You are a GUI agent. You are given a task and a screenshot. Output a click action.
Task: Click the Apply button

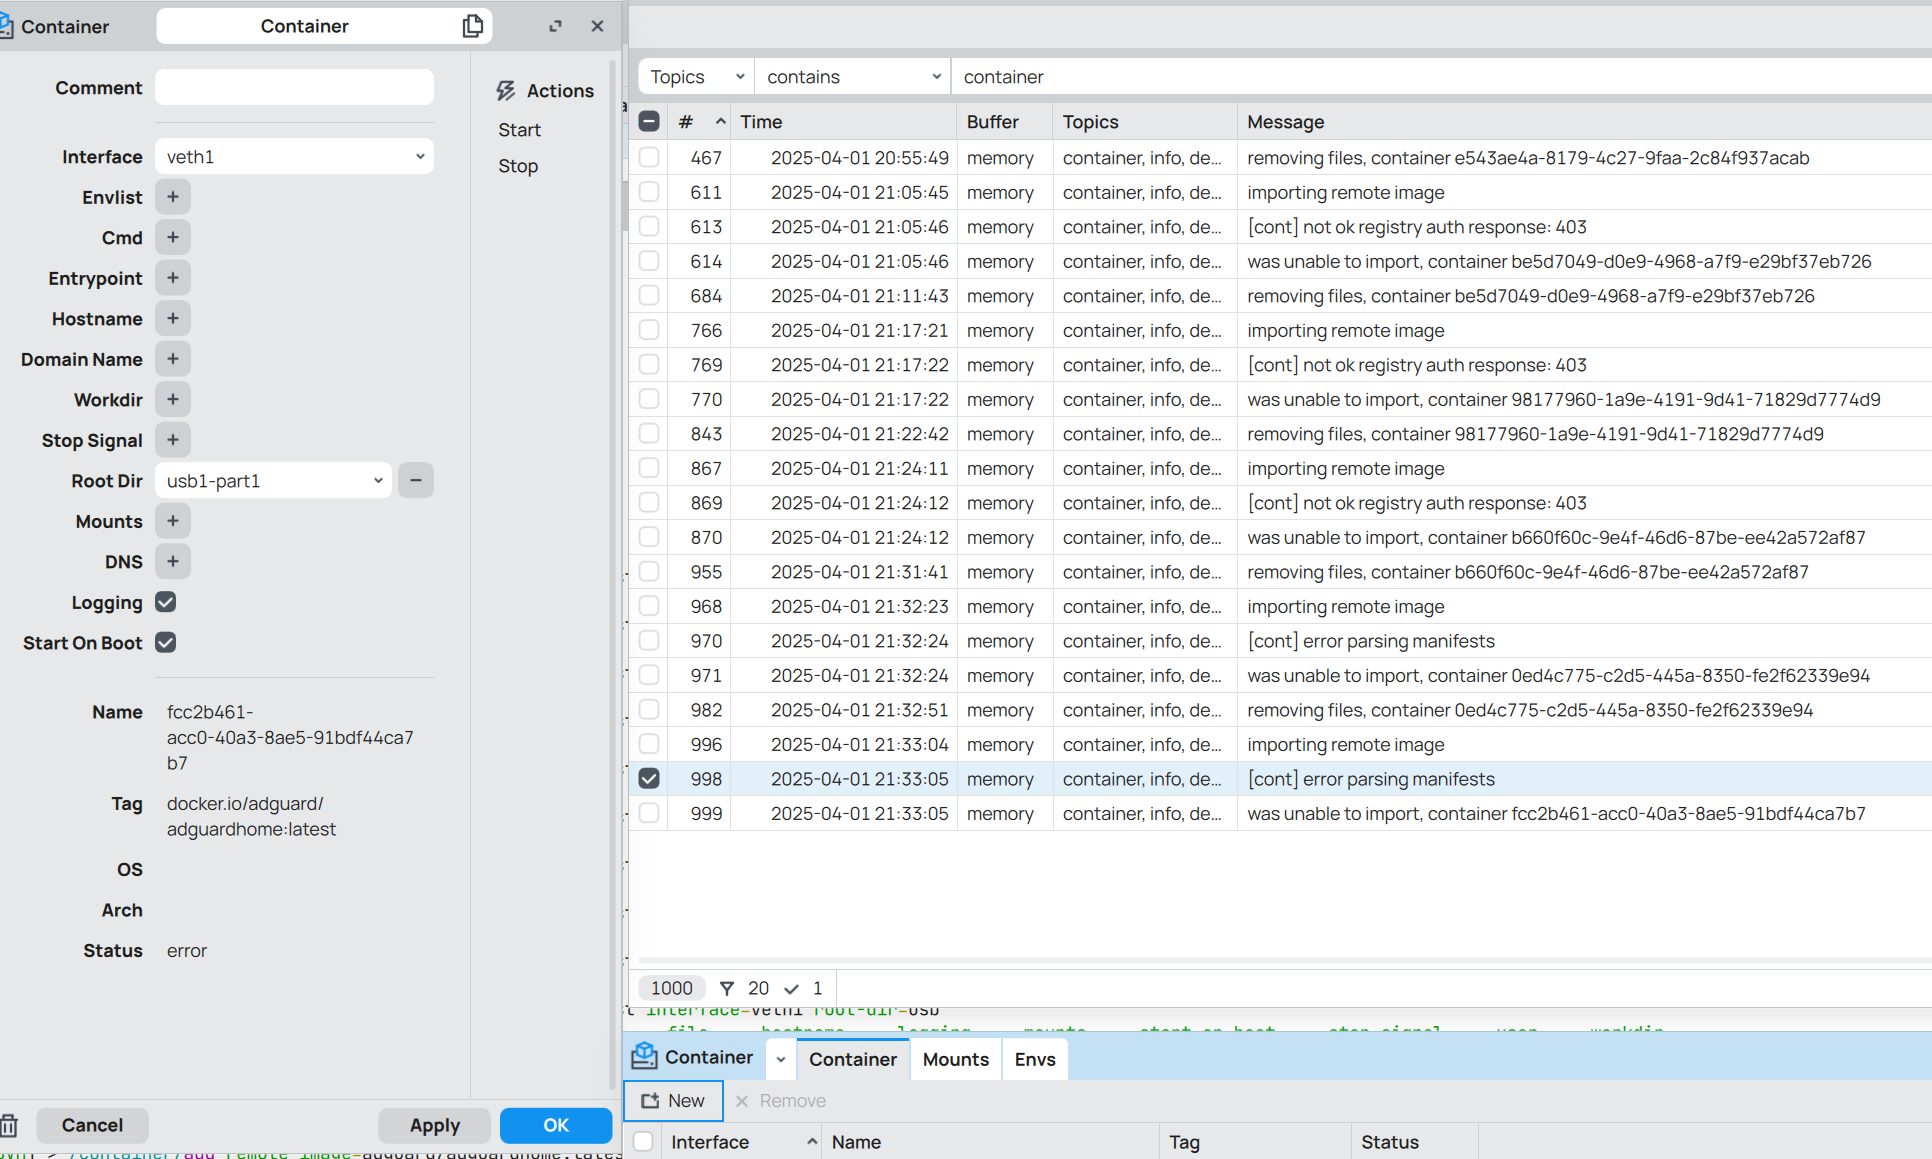[x=434, y=1125]
